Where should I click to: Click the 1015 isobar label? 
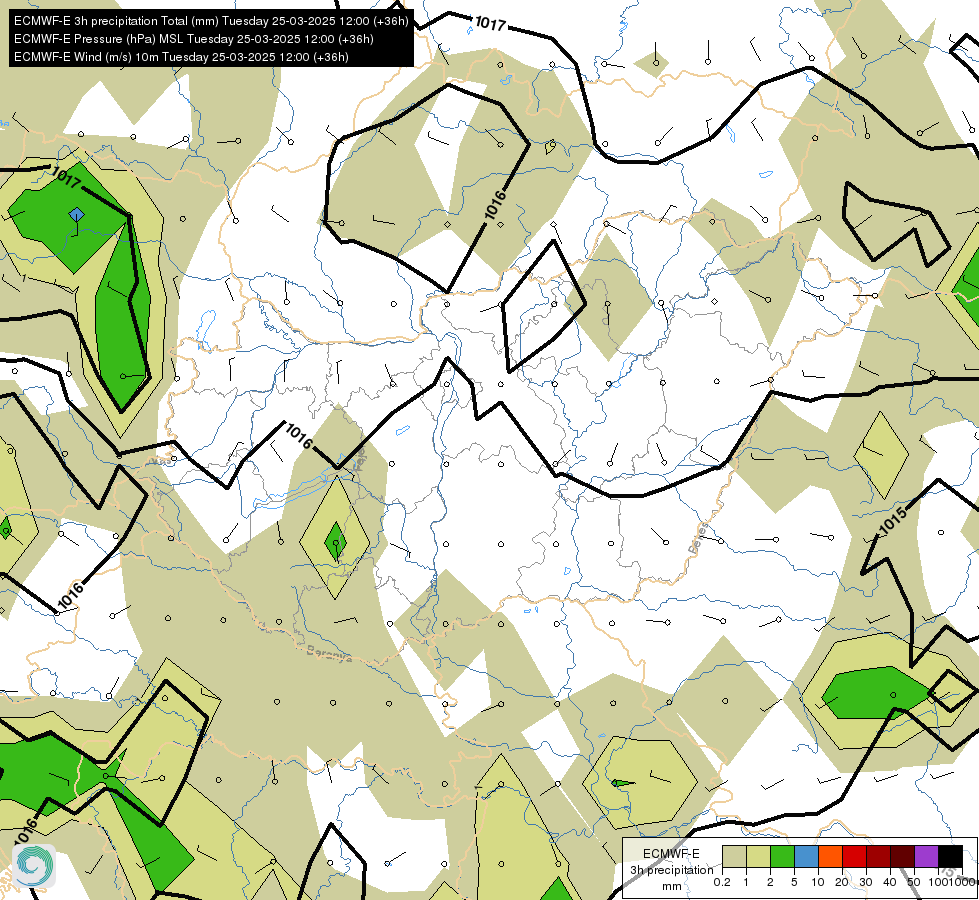(893, 522)
